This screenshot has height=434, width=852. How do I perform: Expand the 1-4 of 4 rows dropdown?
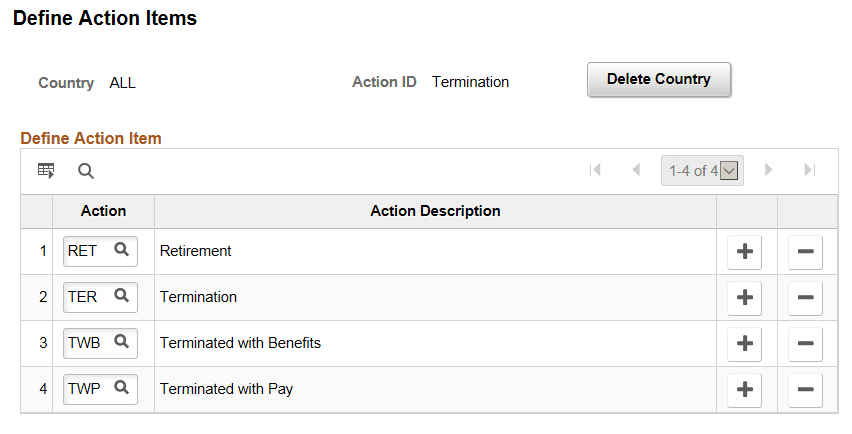729,171
